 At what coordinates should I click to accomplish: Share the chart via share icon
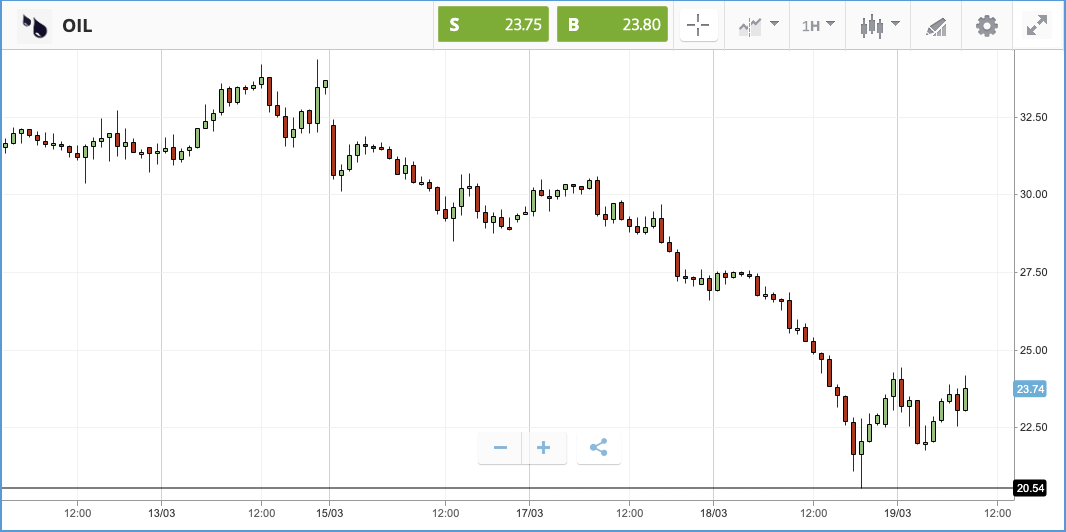[598, 448]
